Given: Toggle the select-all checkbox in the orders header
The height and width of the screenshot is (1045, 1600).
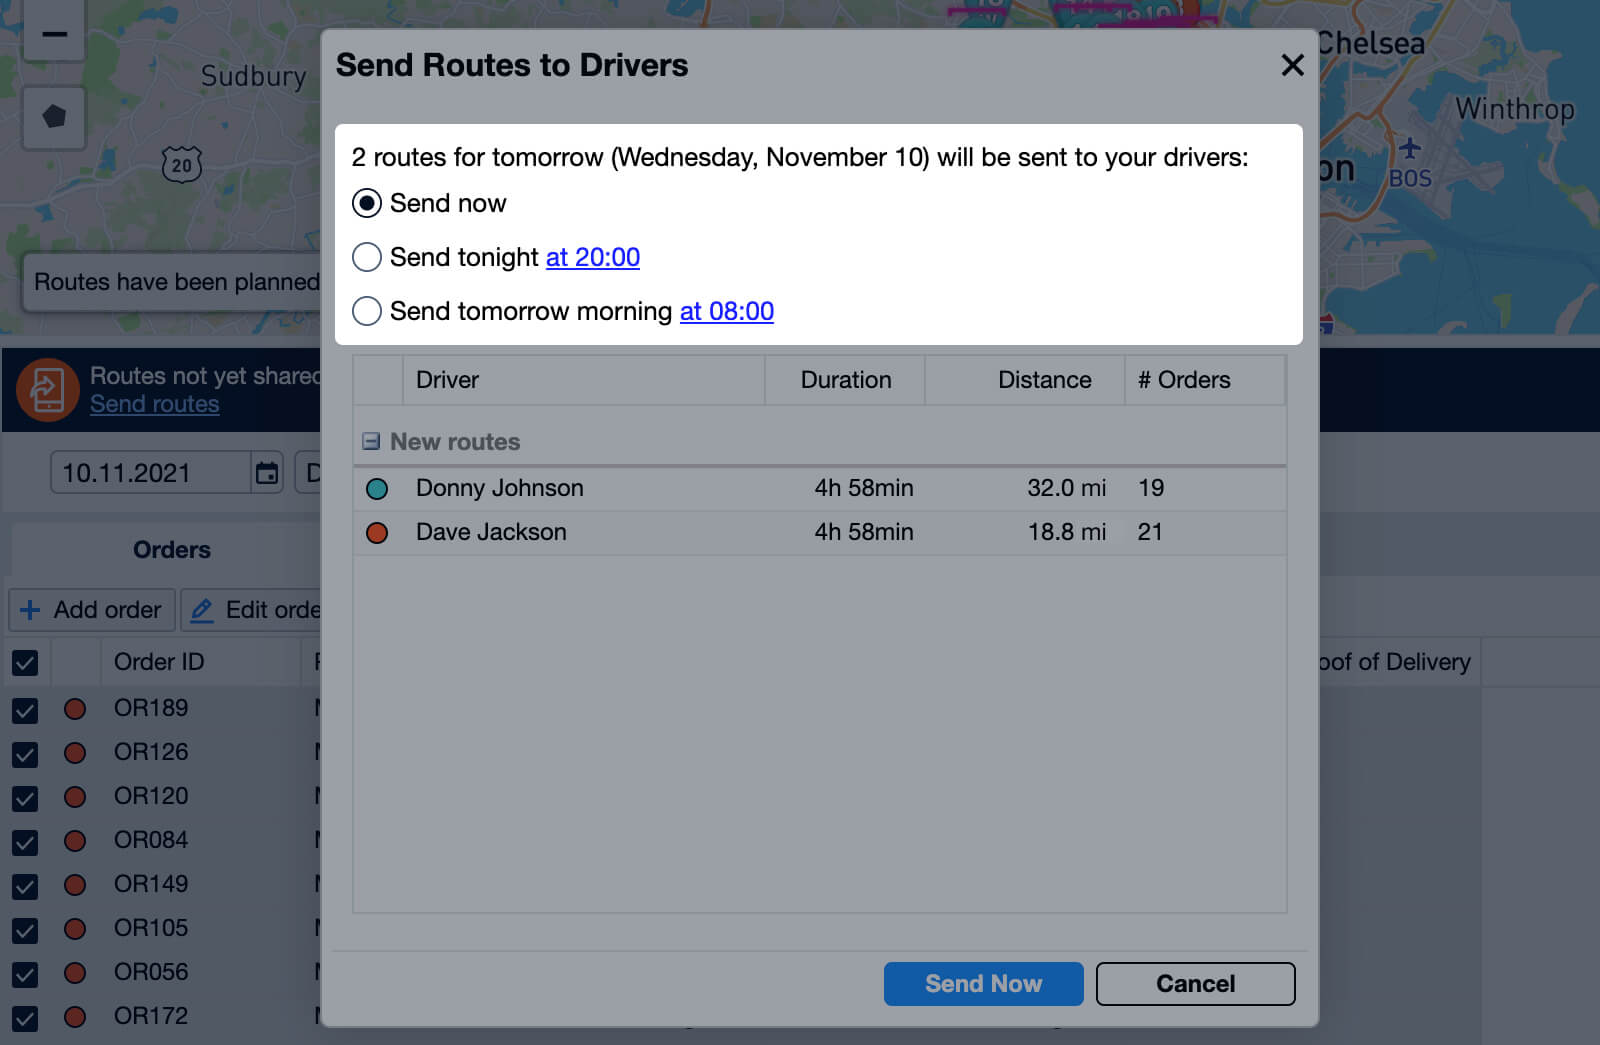Looking at the screenshot, I should [24, 662].
